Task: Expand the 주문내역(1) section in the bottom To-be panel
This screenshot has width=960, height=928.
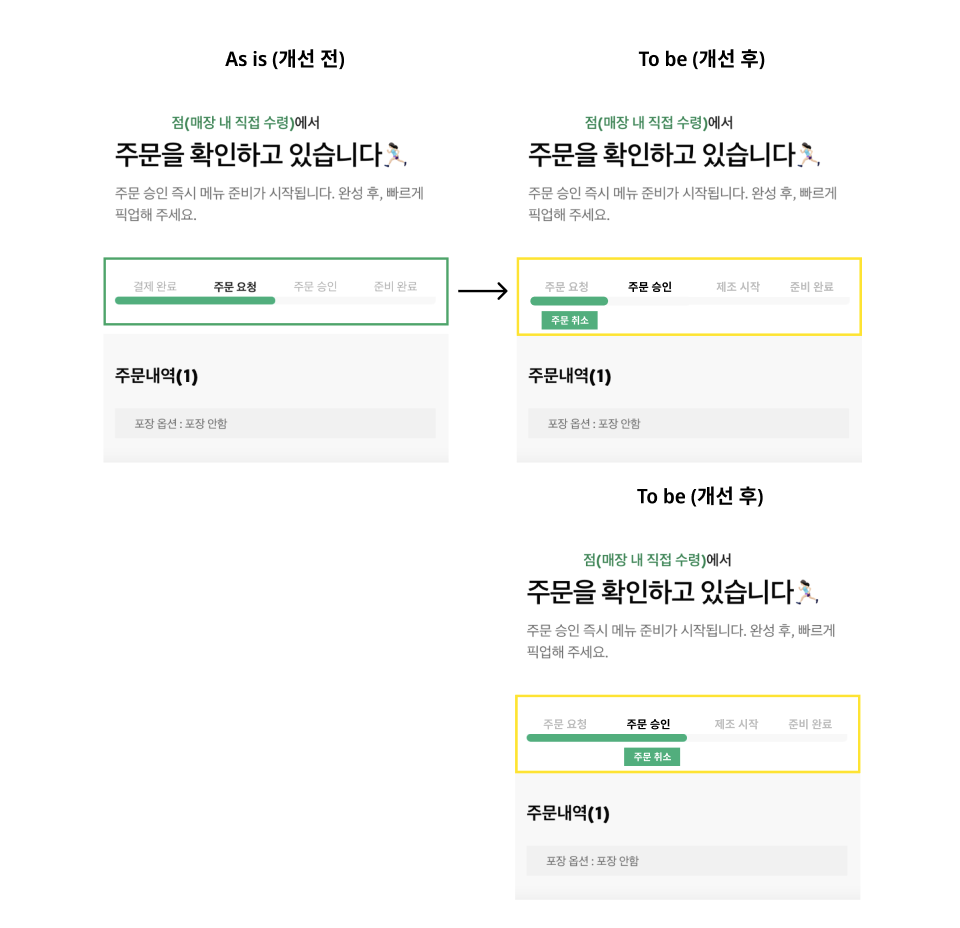Action: tap(566, 814)
